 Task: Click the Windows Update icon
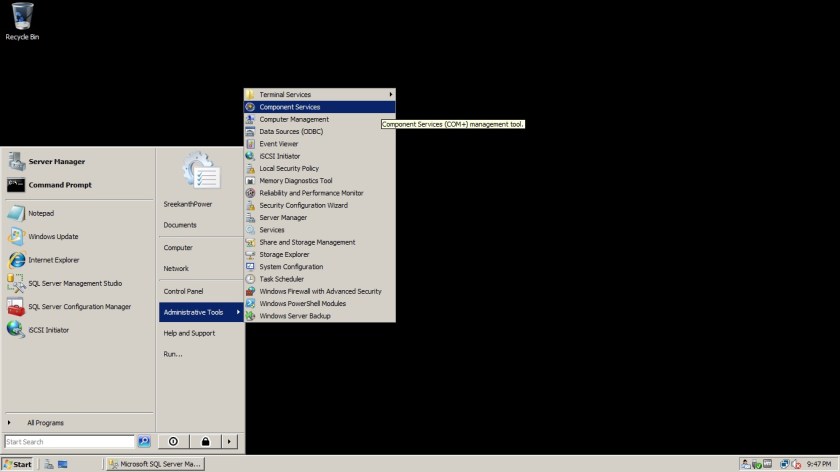16,237
